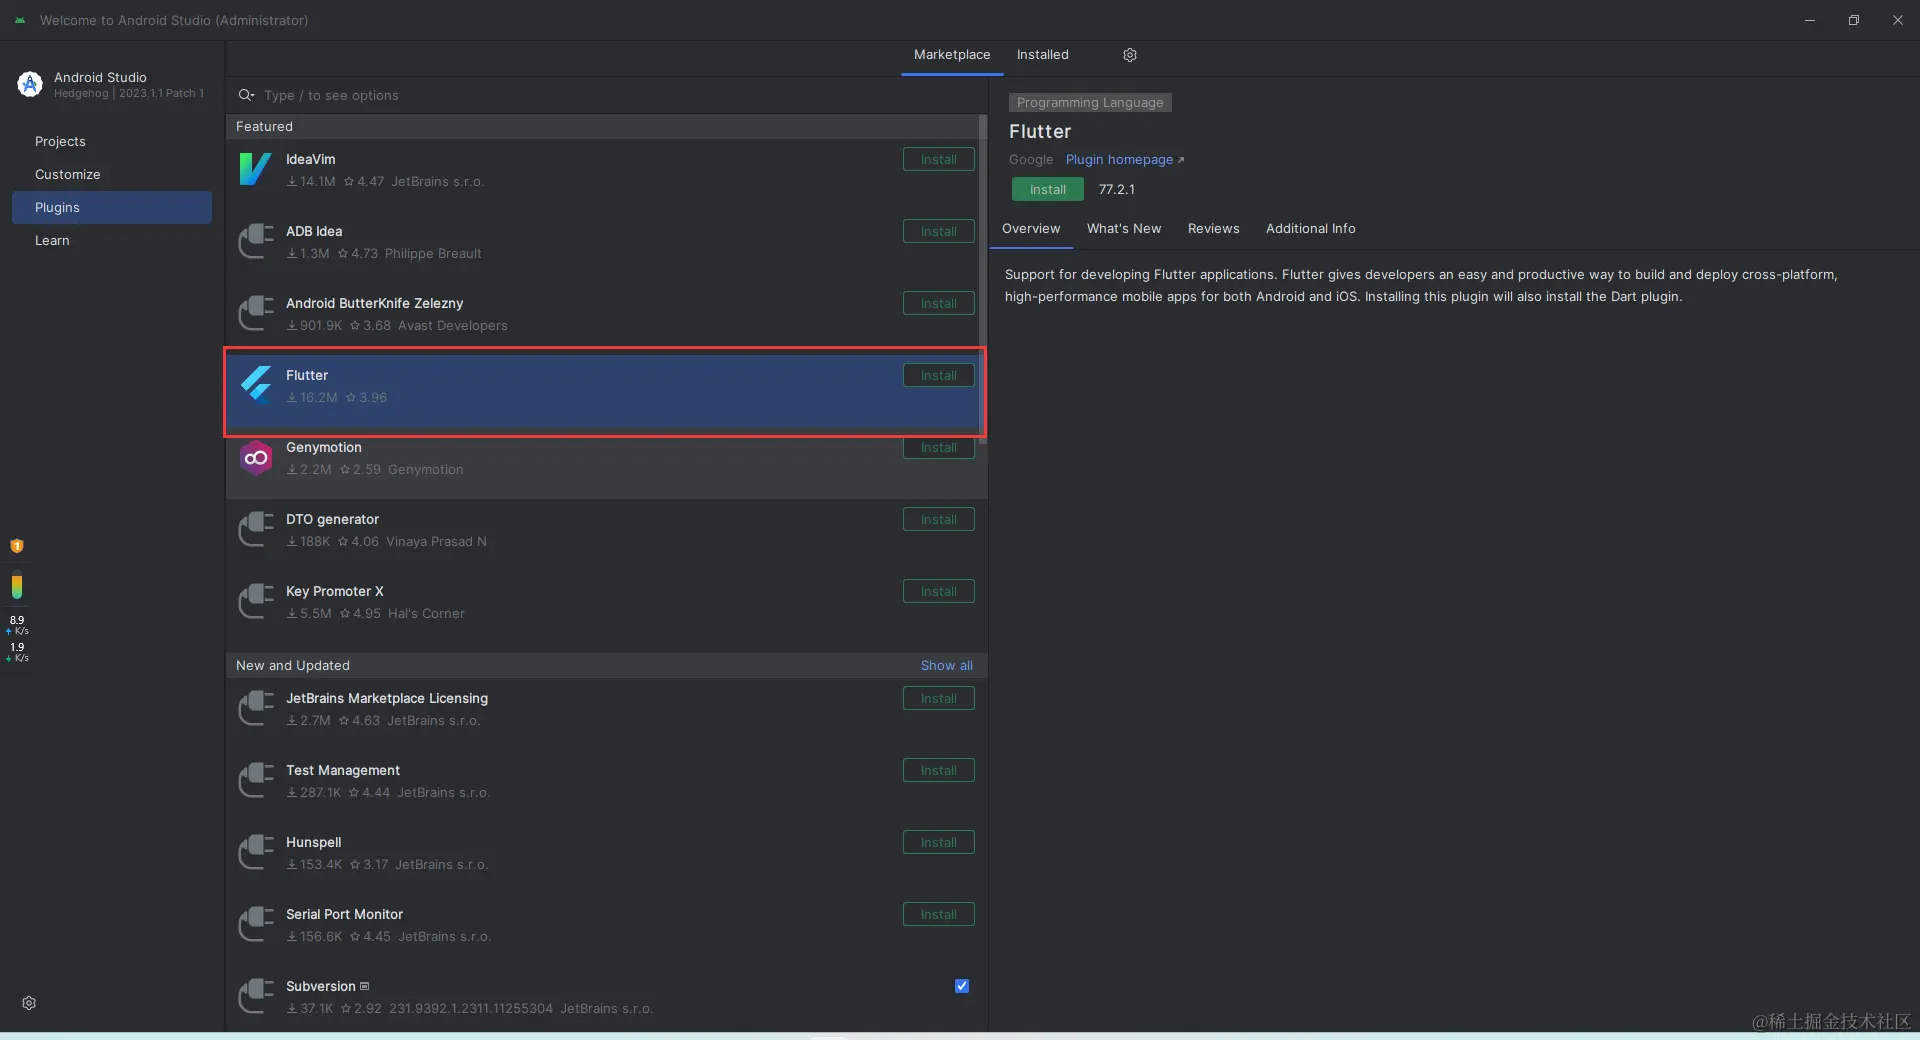
Task: Select Projects in the sidebar
Action: point(112,141)
